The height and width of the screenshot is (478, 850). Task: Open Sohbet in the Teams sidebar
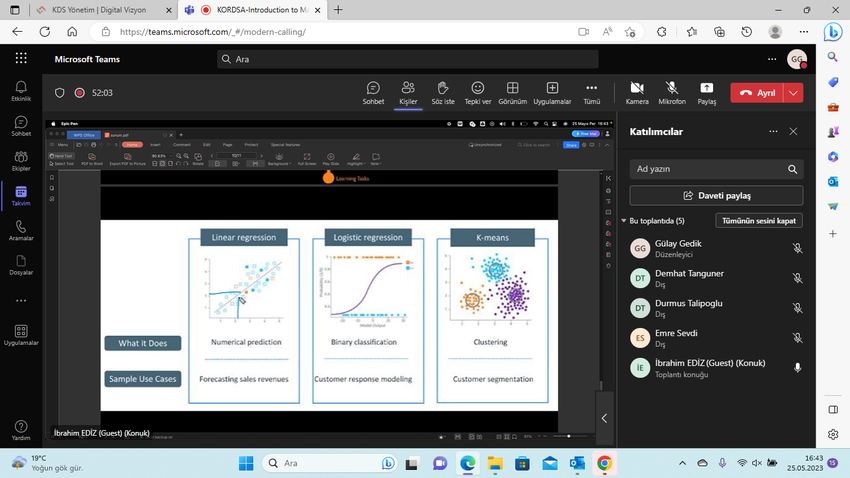pos(21,126)
